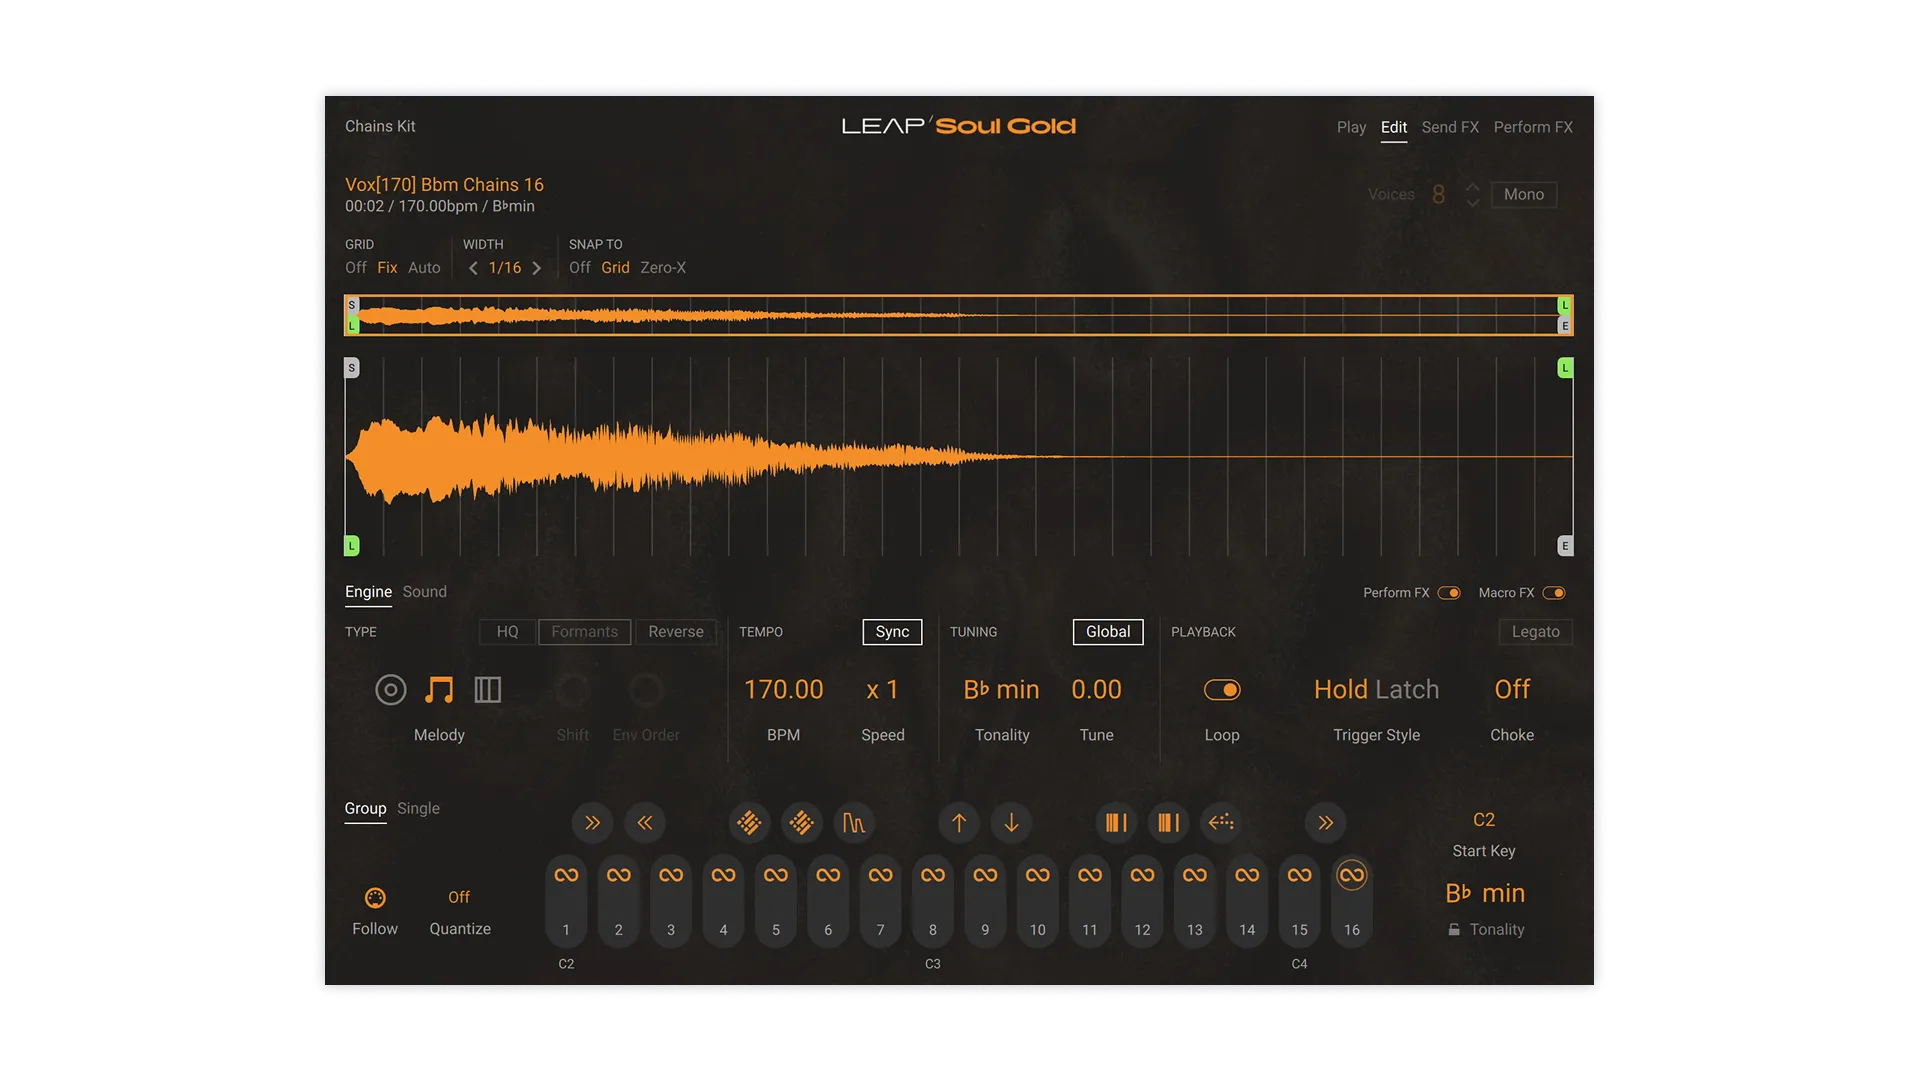Select the Melody music-note engine type

pyautogui.click(x=439, y=690)
